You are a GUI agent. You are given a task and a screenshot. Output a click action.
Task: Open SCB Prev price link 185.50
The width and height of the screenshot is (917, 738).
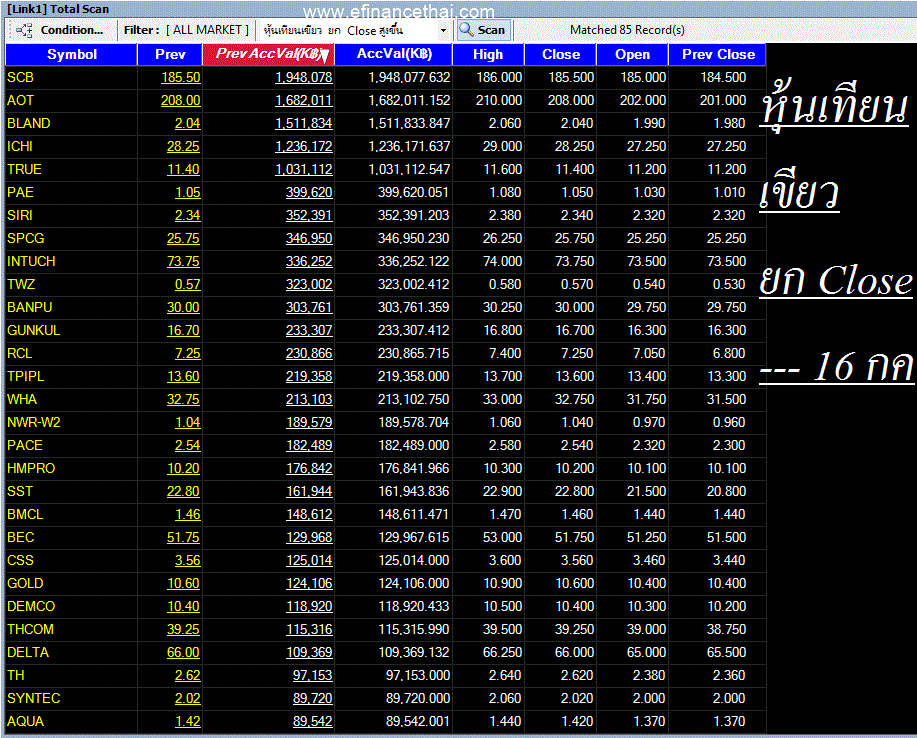click(x=181, y=77)
